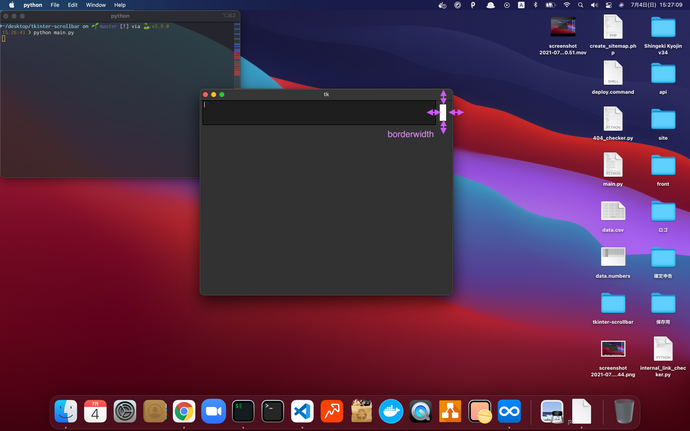Select internal_link_checker.py on the desktop
This screenshot has width=690, height=431.
[x=663, y=357]
